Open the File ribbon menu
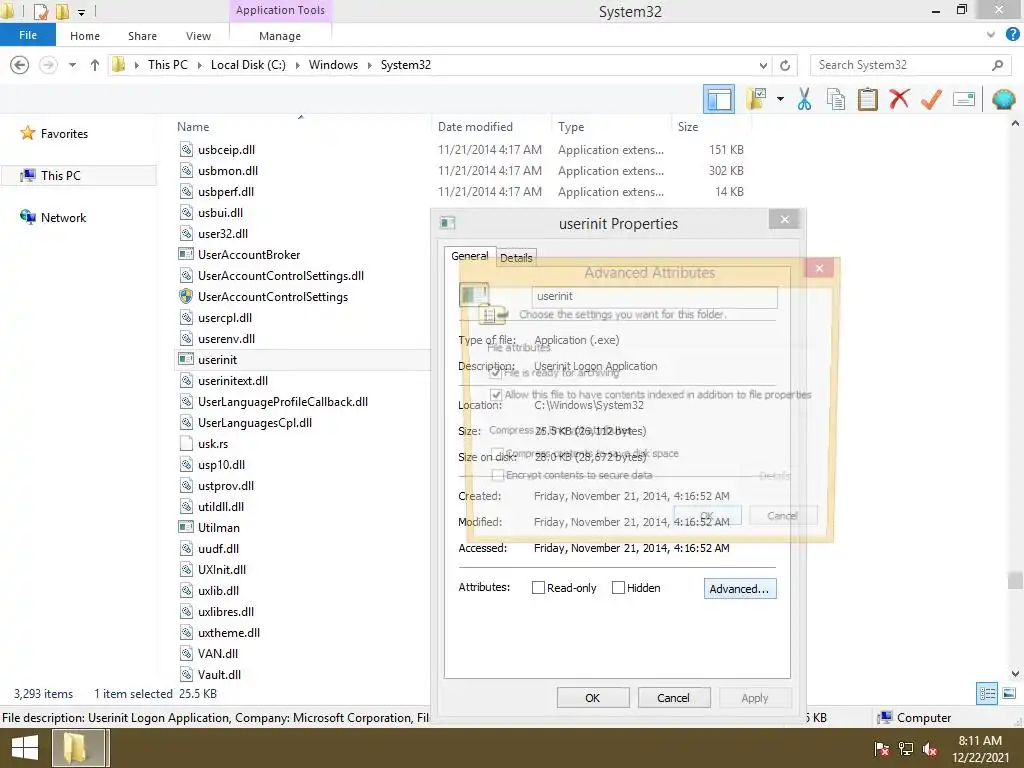 click(x=27, y=35)
